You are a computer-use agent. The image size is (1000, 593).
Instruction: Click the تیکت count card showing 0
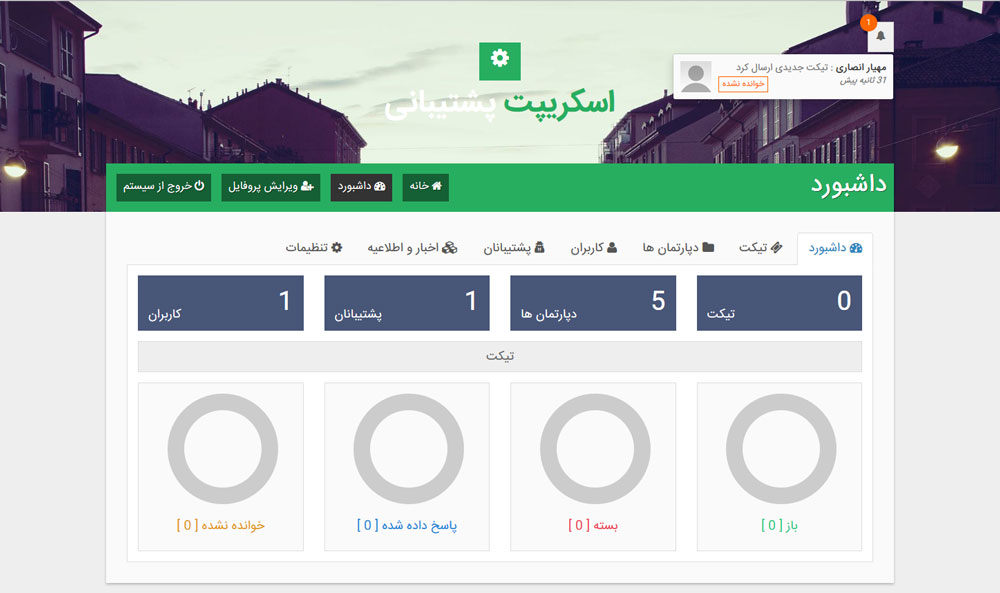(x=779, y=303)
